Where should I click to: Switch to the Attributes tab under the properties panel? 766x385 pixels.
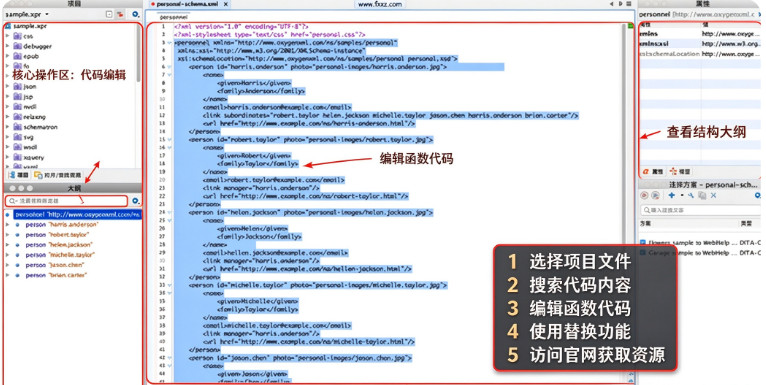(x=653, y=171)
